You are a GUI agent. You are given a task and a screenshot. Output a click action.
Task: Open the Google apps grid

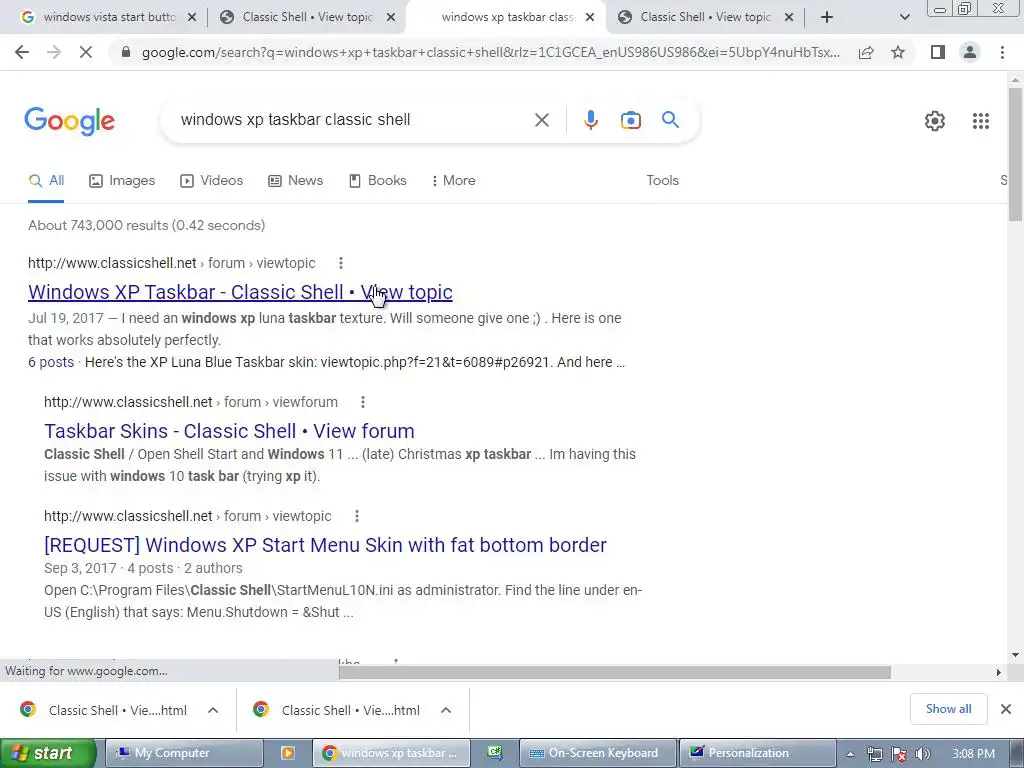pyautogui.click(x=980, y=121)
